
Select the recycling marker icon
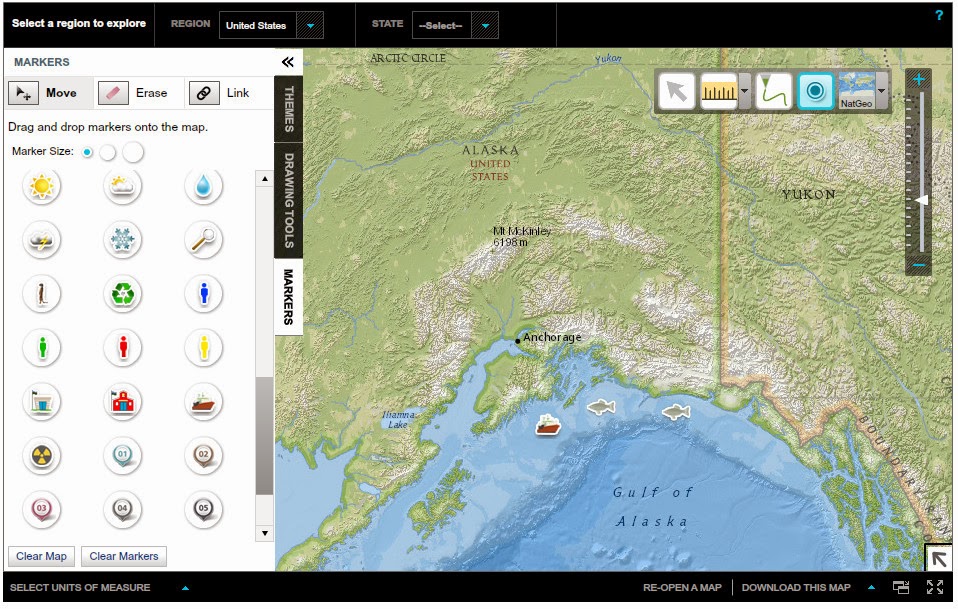[122, 294]
